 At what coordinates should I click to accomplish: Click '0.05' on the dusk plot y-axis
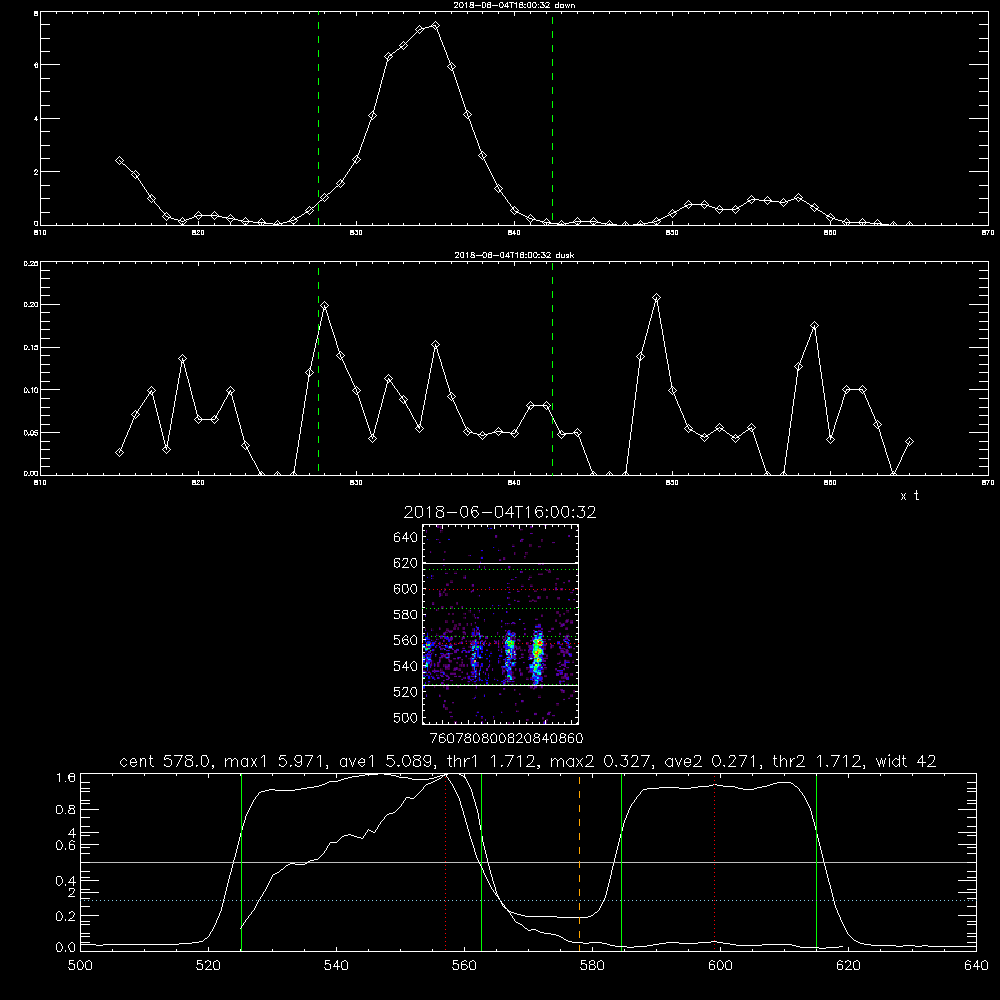point(31,432)
